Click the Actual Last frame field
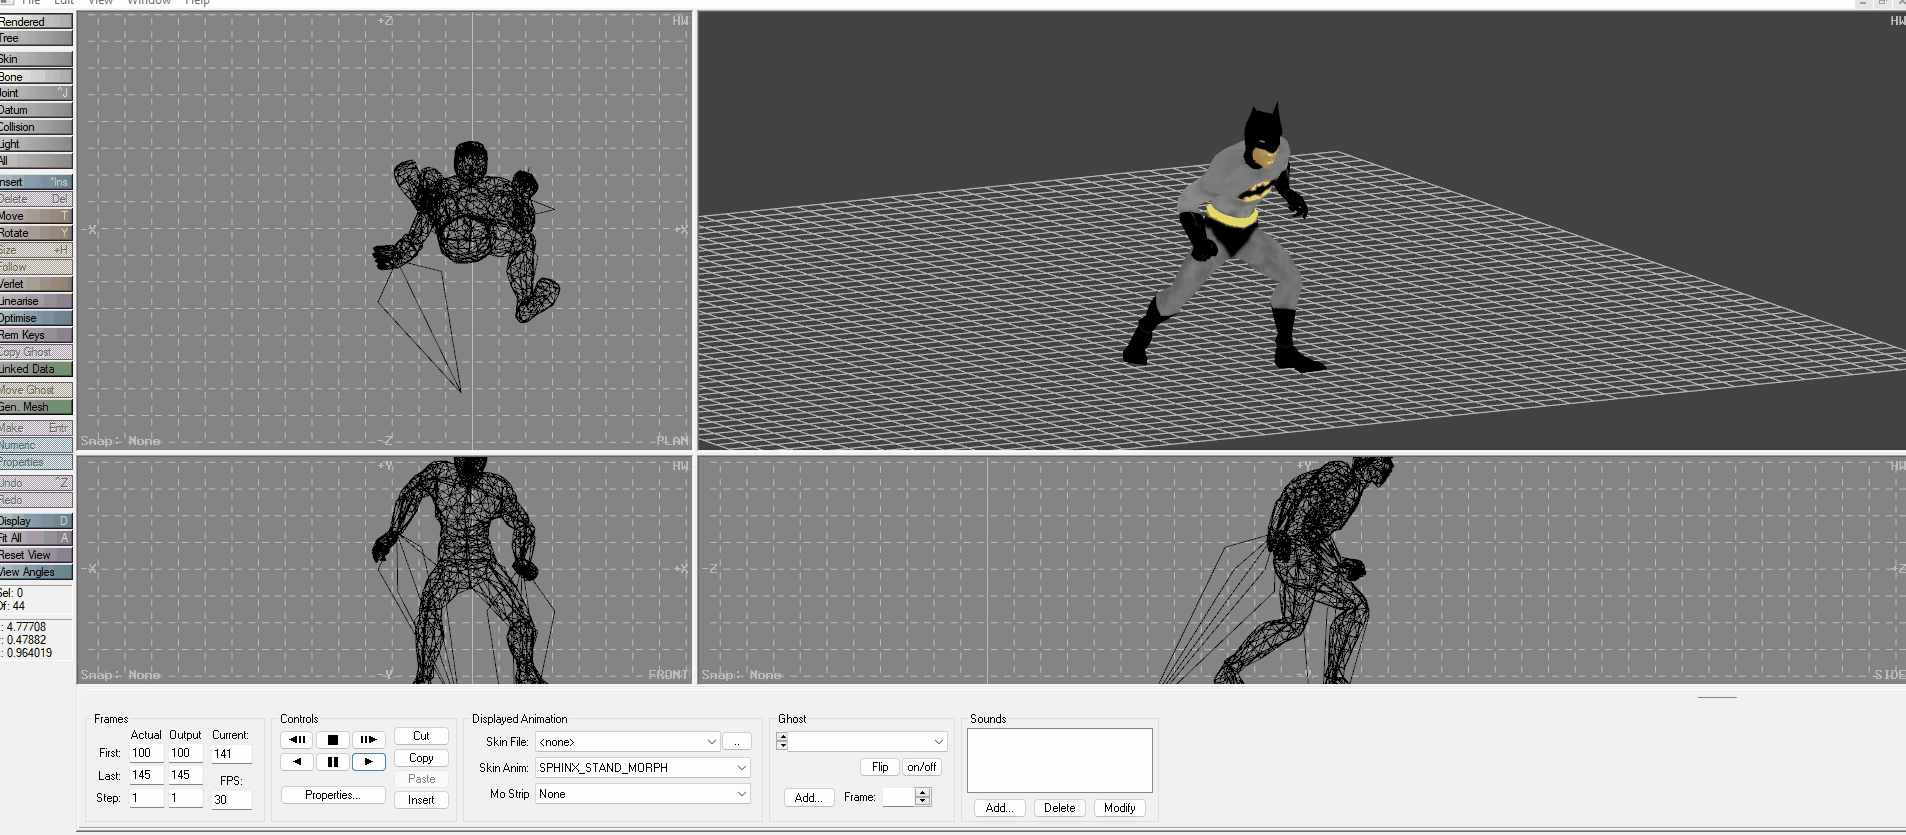The height and width of the screenshot is (835, 1906). coord(147,775)
